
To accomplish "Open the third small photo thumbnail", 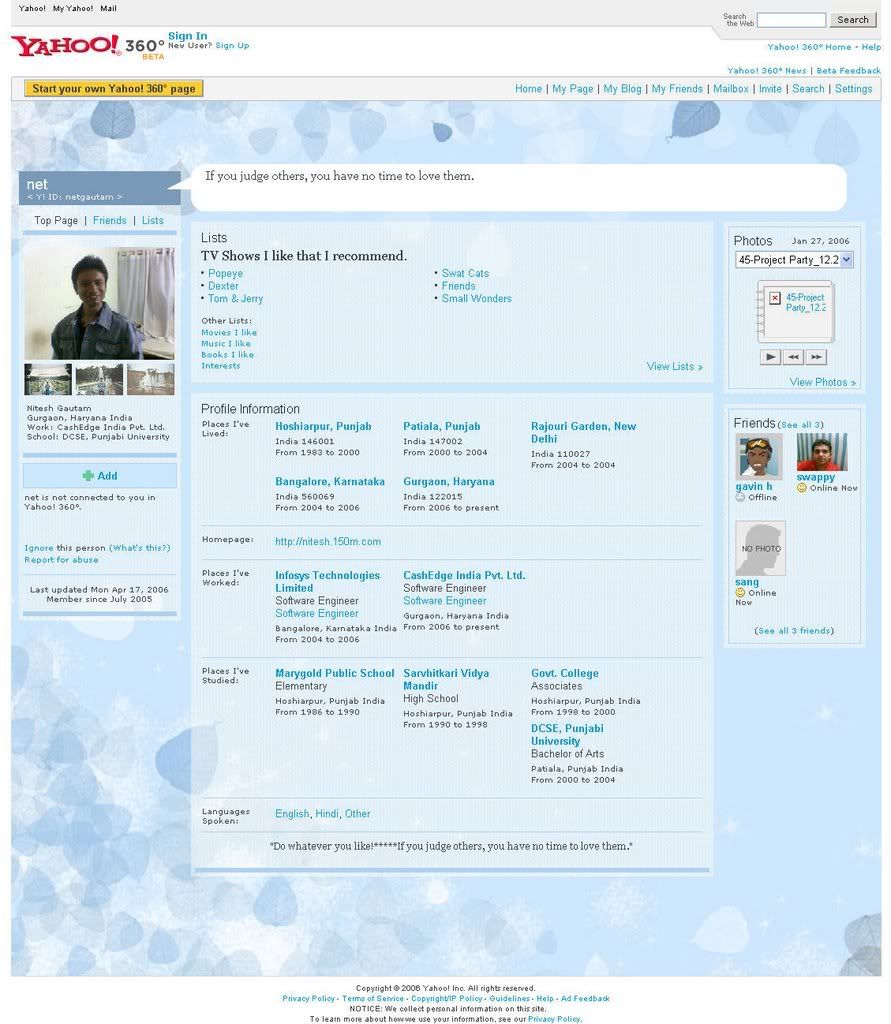I will pos(151,379).
